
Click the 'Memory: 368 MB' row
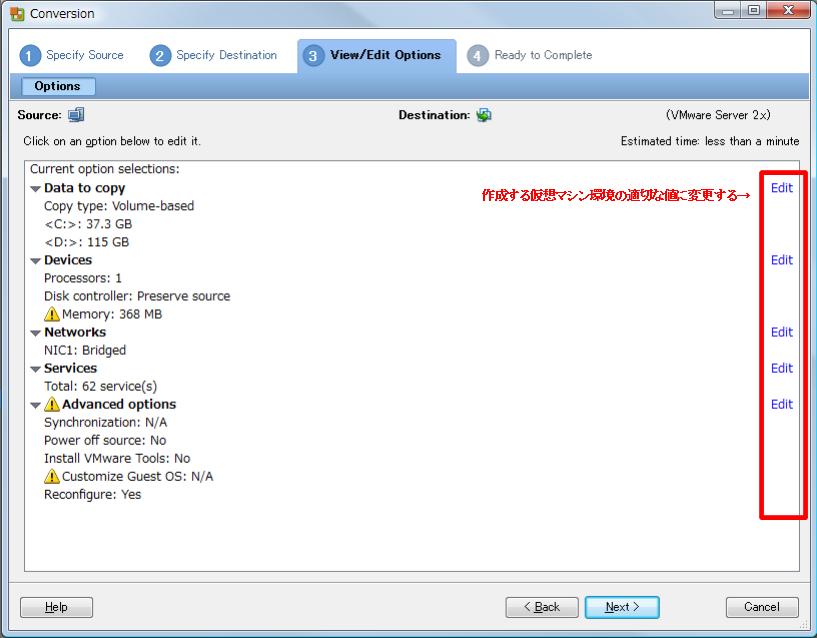(112, 314)
